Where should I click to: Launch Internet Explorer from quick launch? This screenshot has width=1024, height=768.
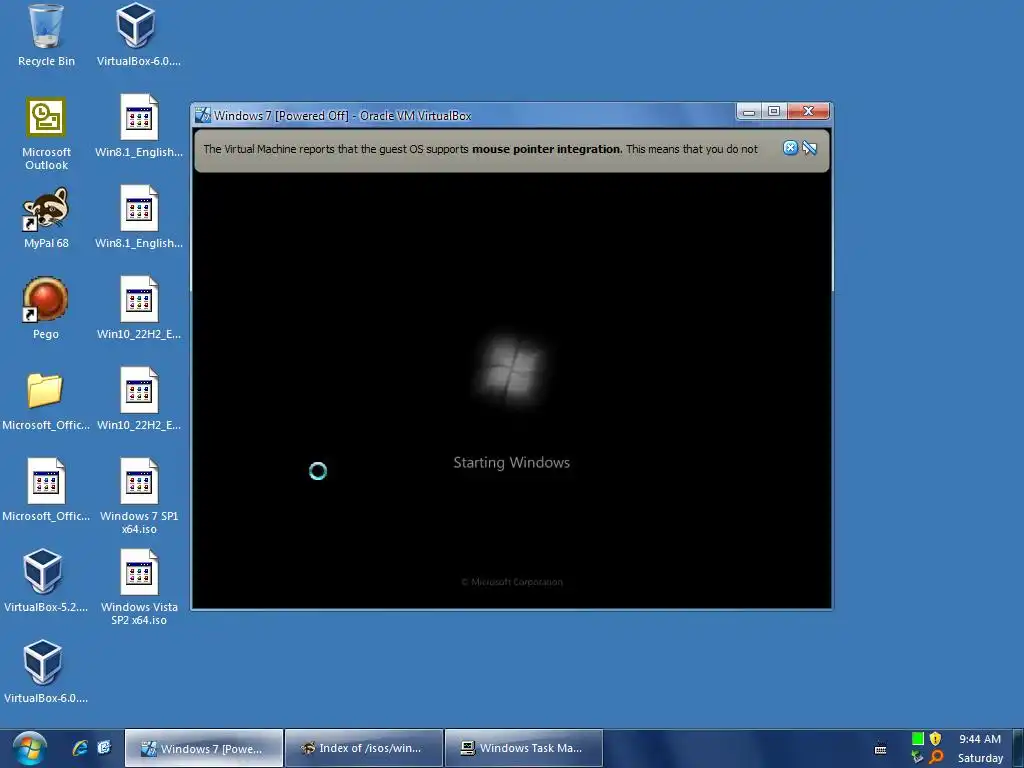[x=80, y=748]
